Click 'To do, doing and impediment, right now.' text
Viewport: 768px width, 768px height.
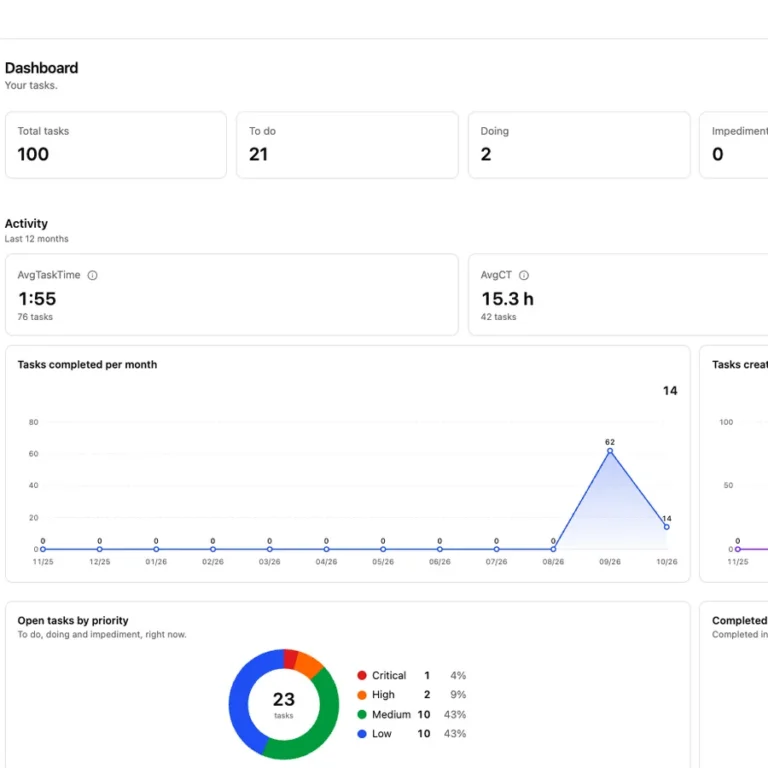(x=102, y=635)
